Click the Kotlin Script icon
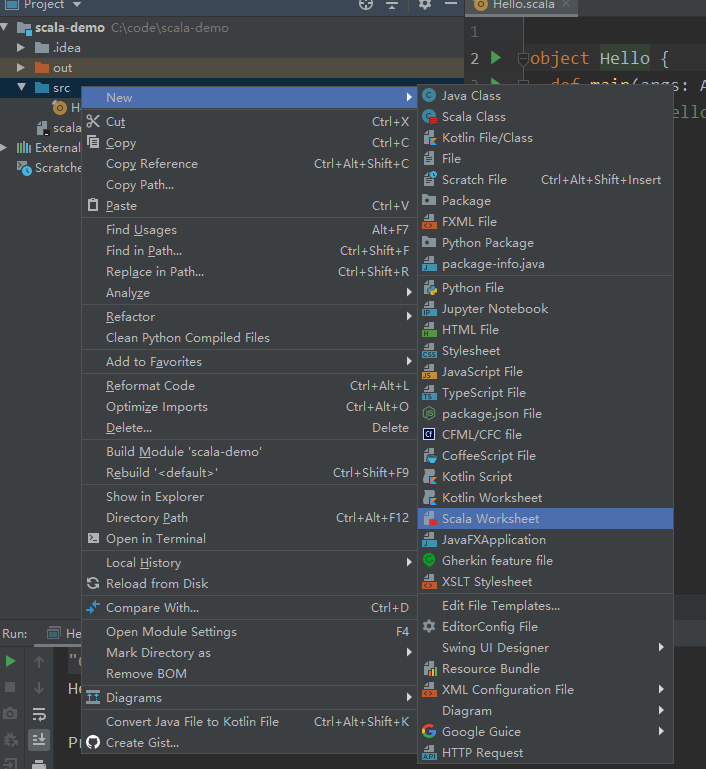The image size is (706, 769). [429, 477]
